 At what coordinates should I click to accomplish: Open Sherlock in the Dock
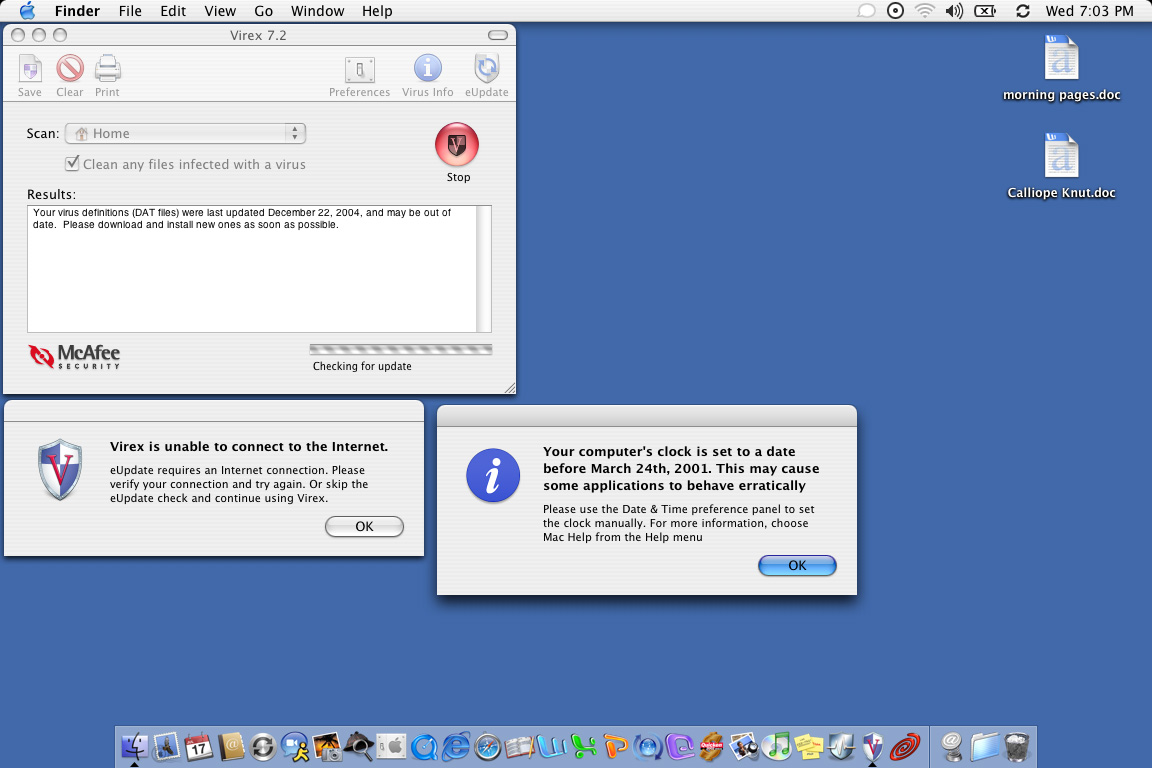(x=359, y=747)
